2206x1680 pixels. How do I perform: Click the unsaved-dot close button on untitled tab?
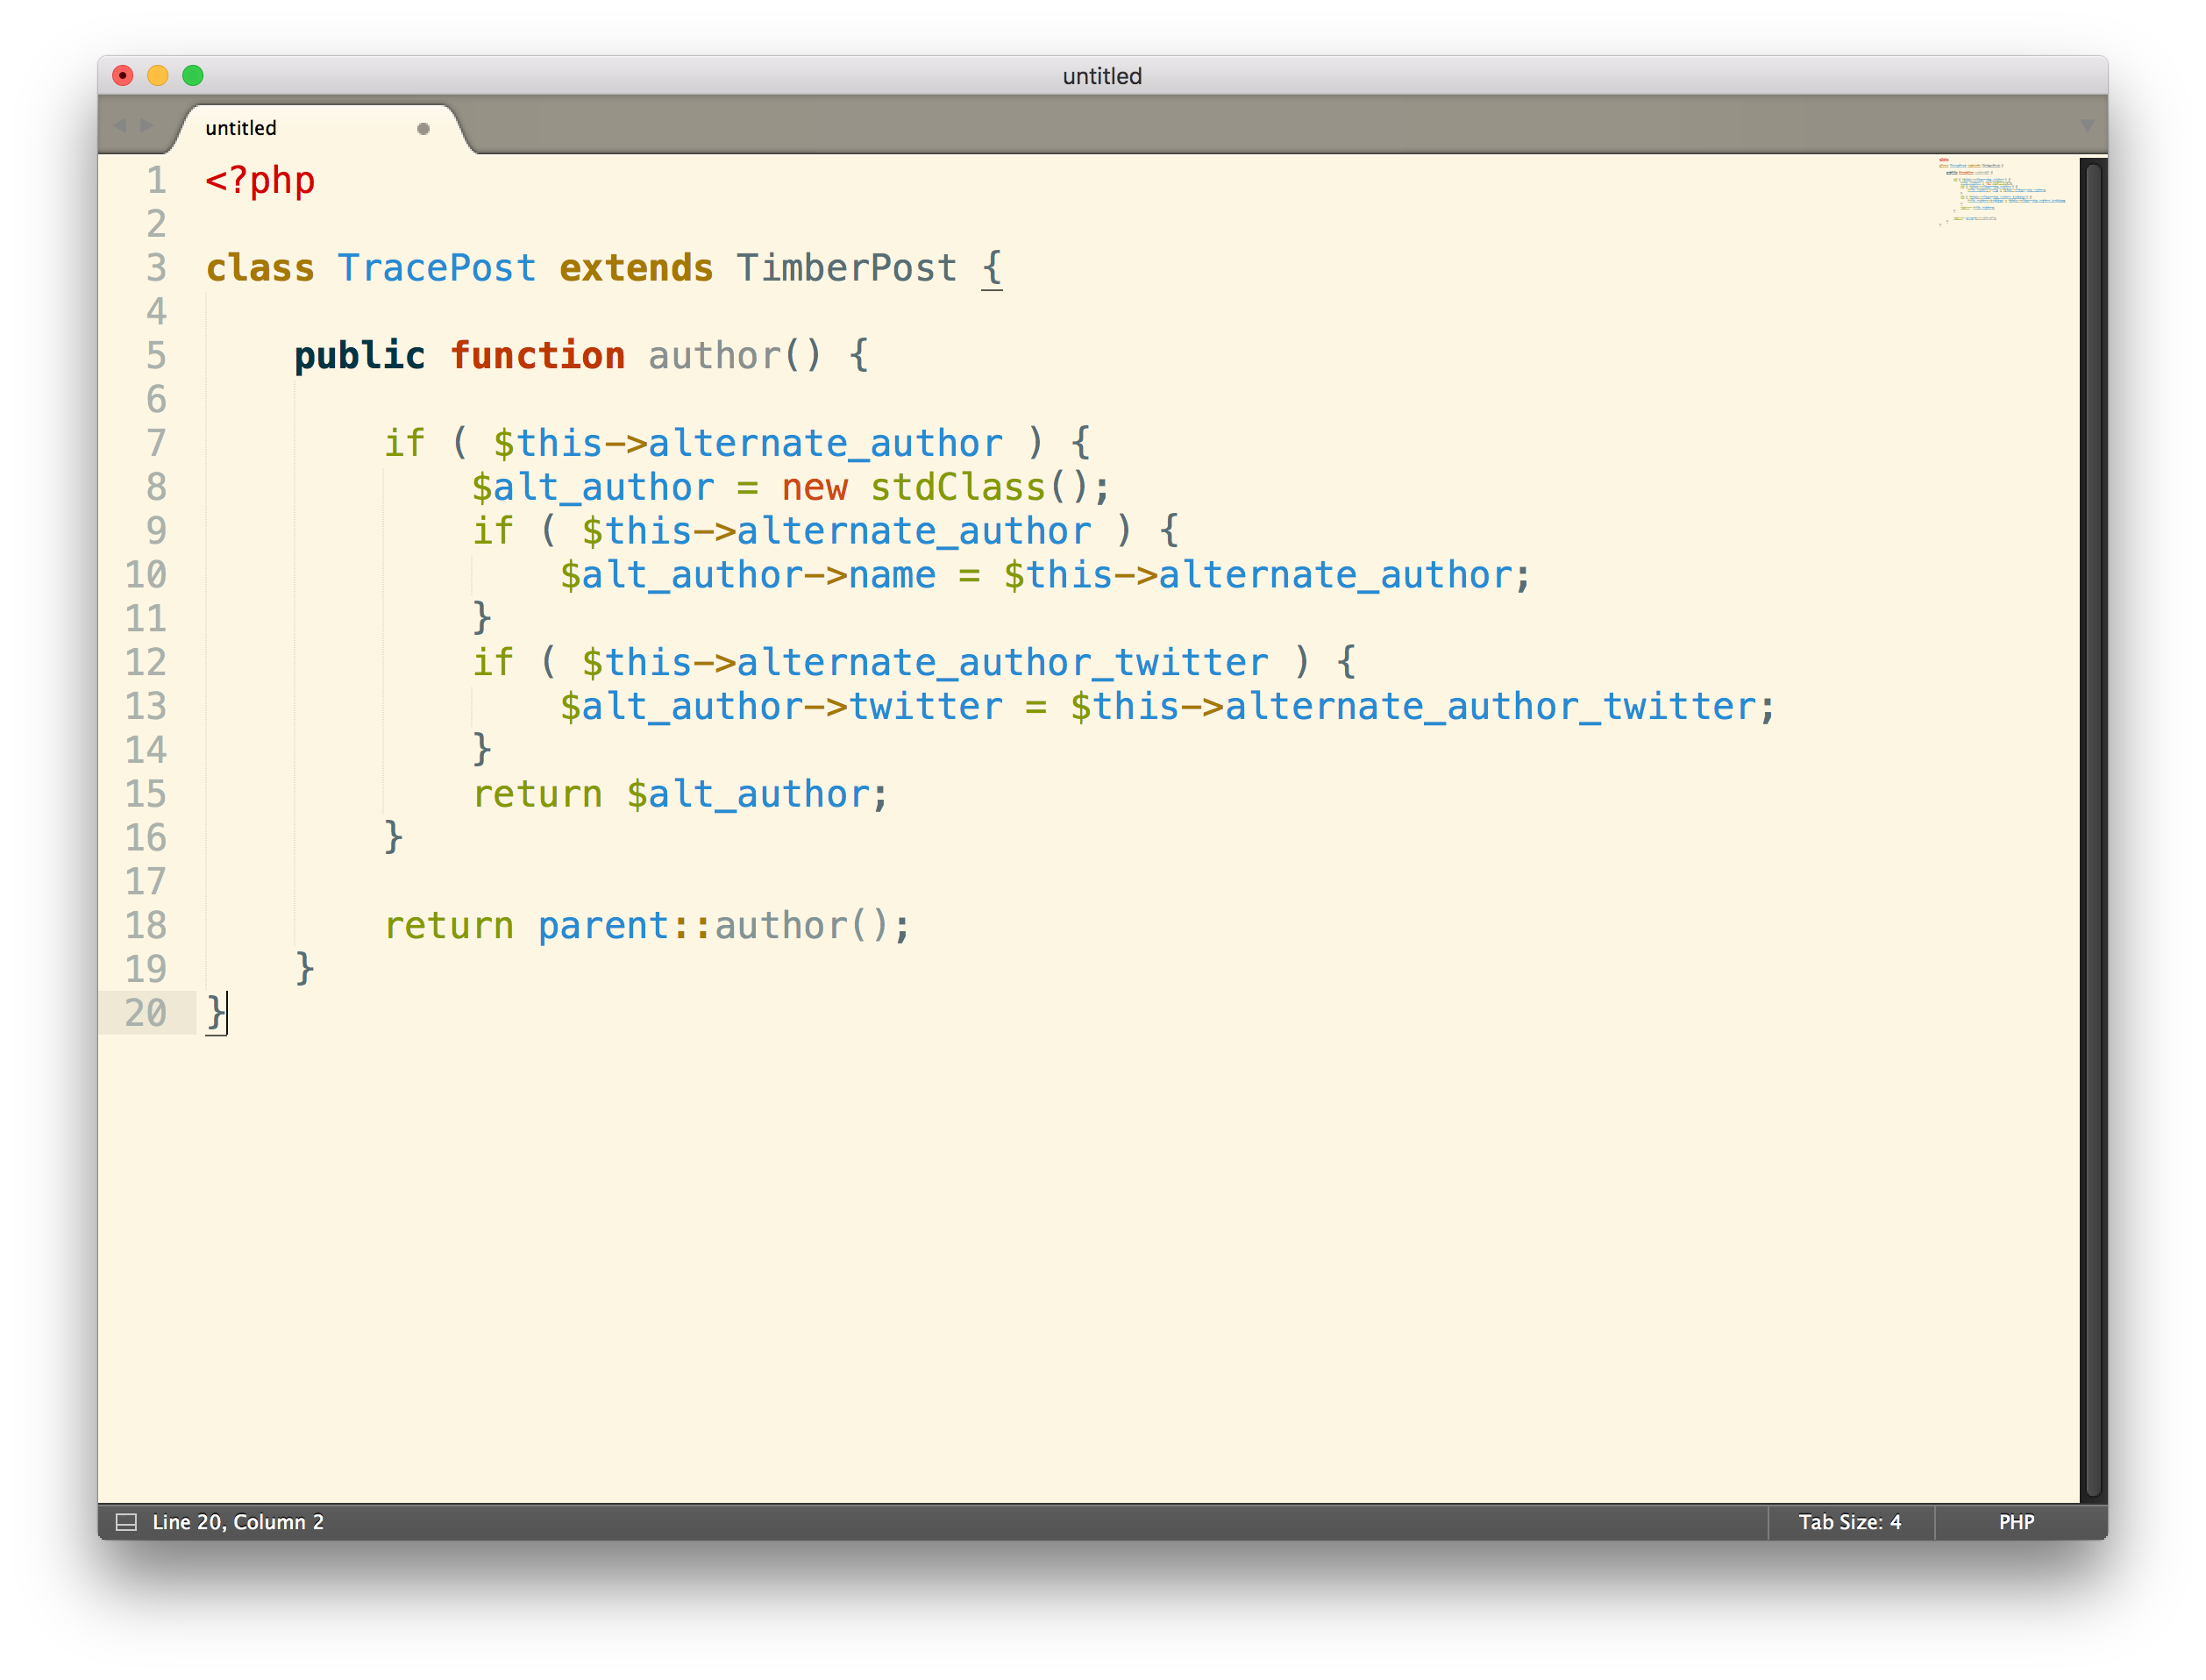coord(423,129)
